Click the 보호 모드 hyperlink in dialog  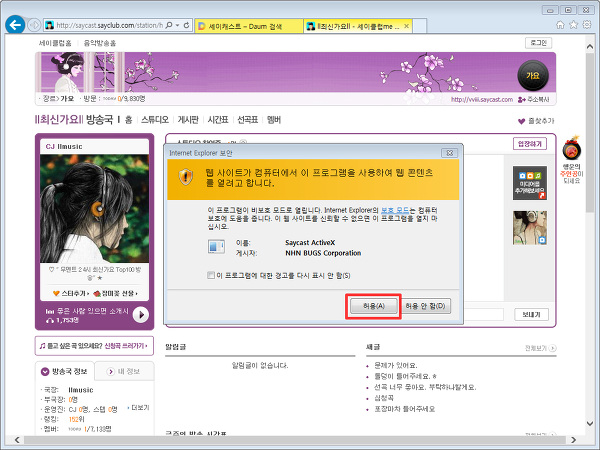[x=395, y=210]
